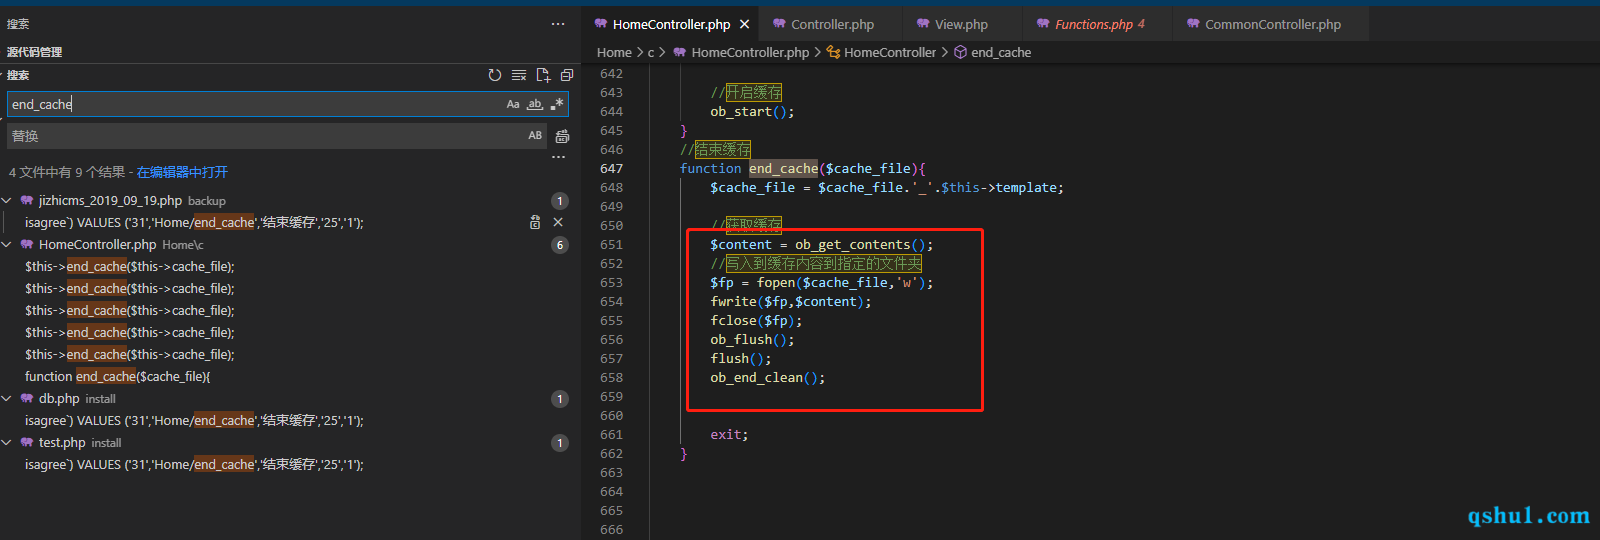Switch to CommonController.php tab

point(1271,24)
